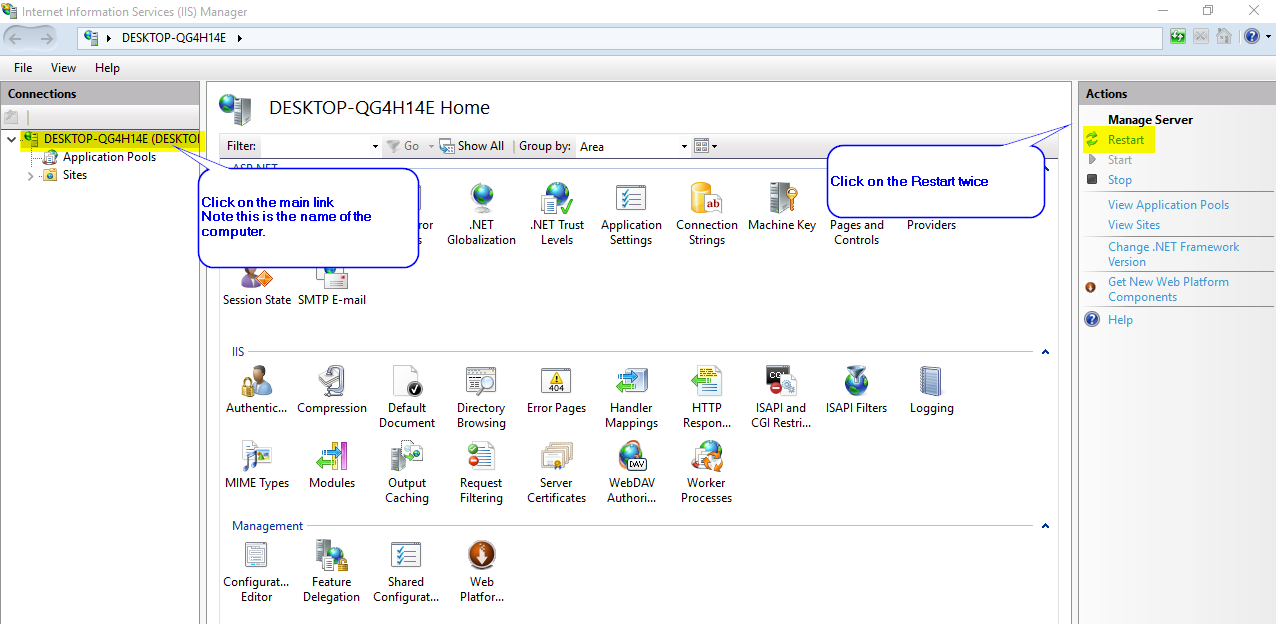1276x624 pixels.
Task: Open the MIME Types feature
Action: (257, 465)
